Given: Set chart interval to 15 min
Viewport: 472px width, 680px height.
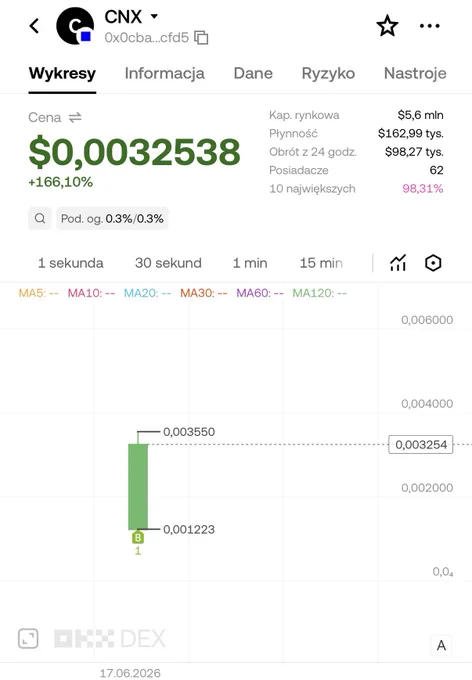Looking at the screenshot, I should pos(321,263).
